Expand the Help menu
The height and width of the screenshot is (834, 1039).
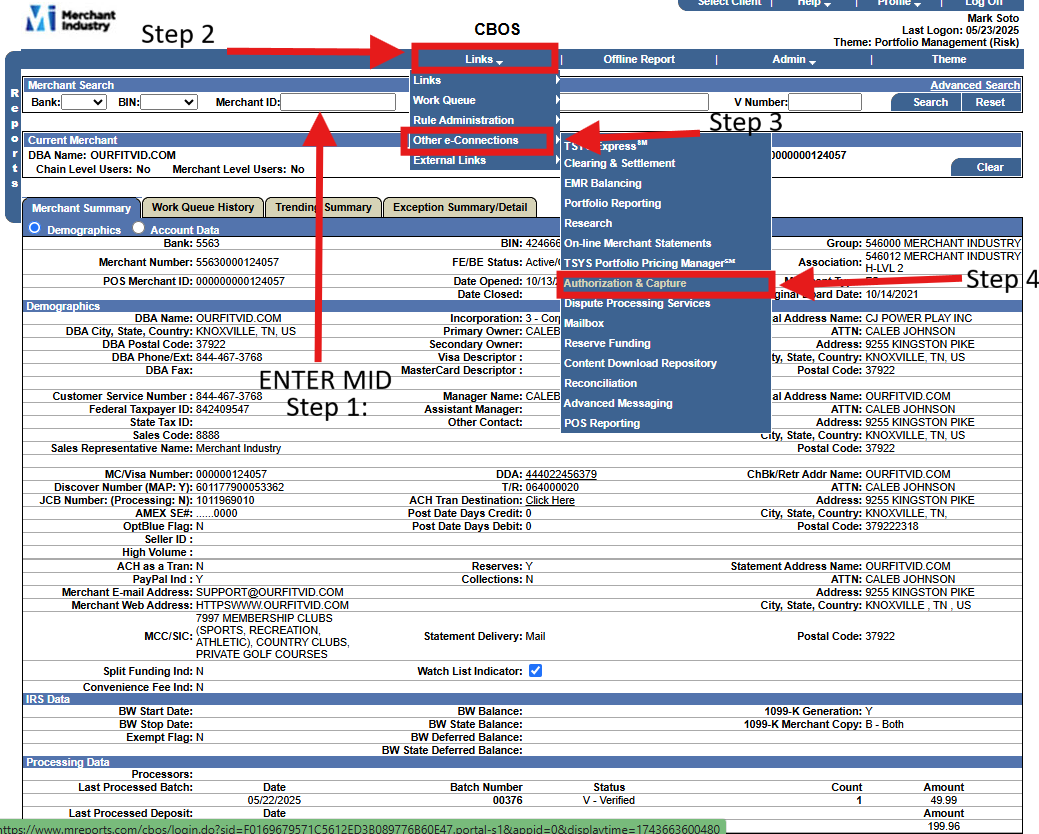(814, 3)
